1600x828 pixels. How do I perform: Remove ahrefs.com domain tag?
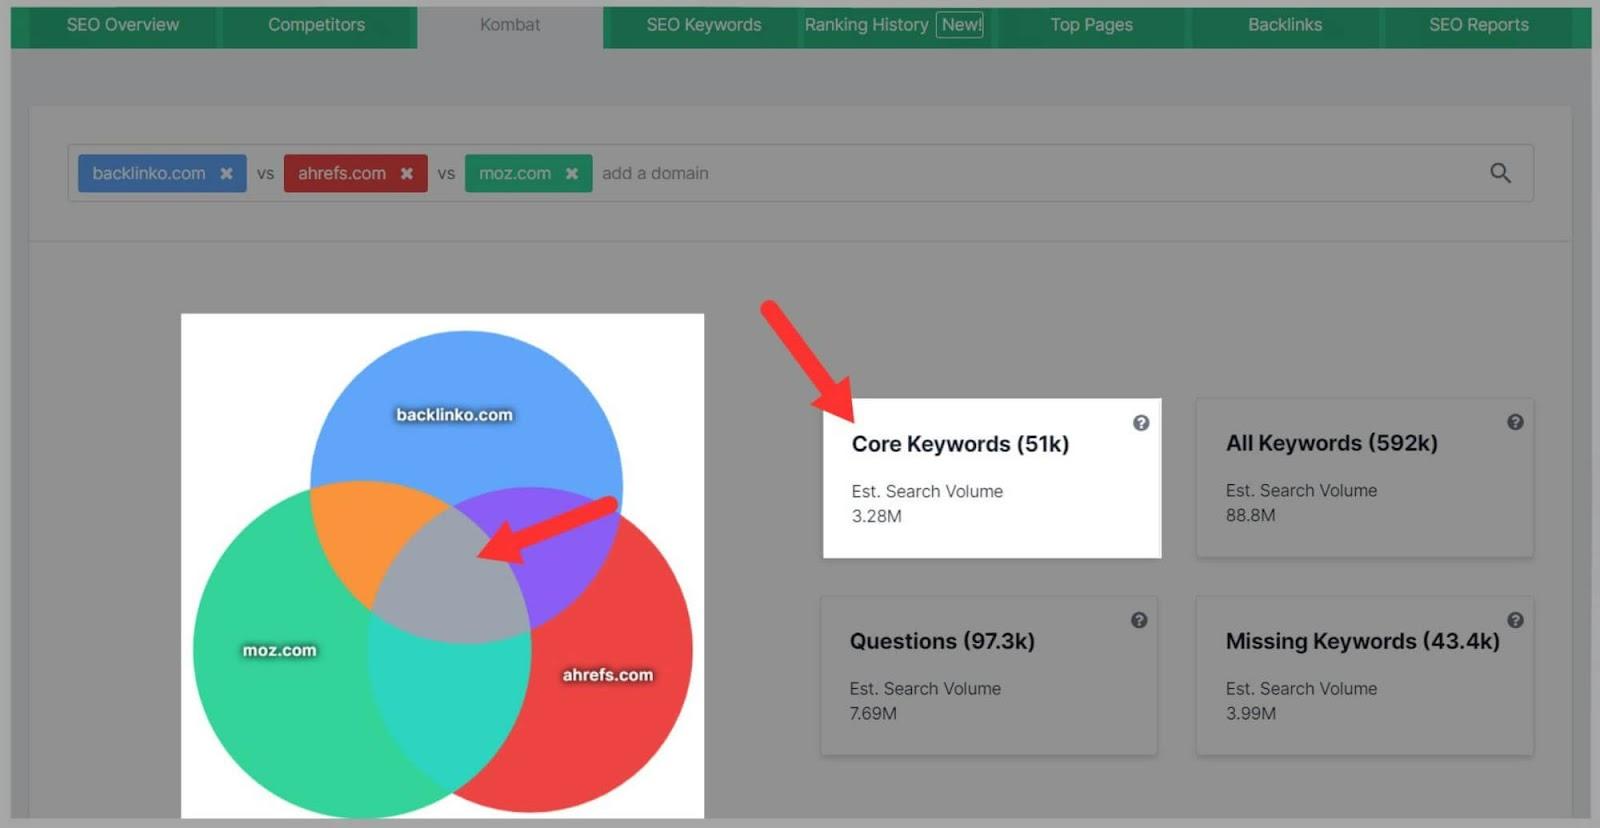coord(407,174)
